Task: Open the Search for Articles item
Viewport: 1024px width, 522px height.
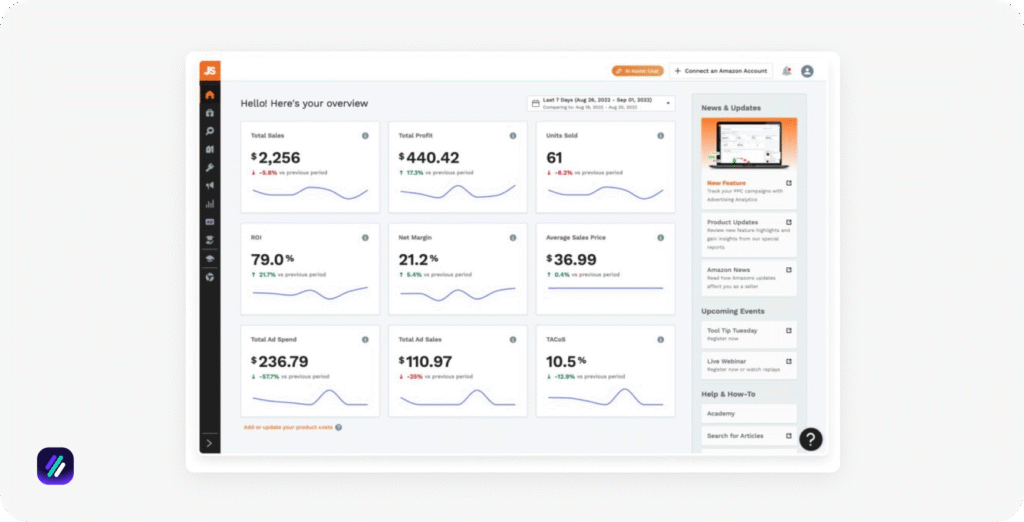Action: tap(749, 436)
